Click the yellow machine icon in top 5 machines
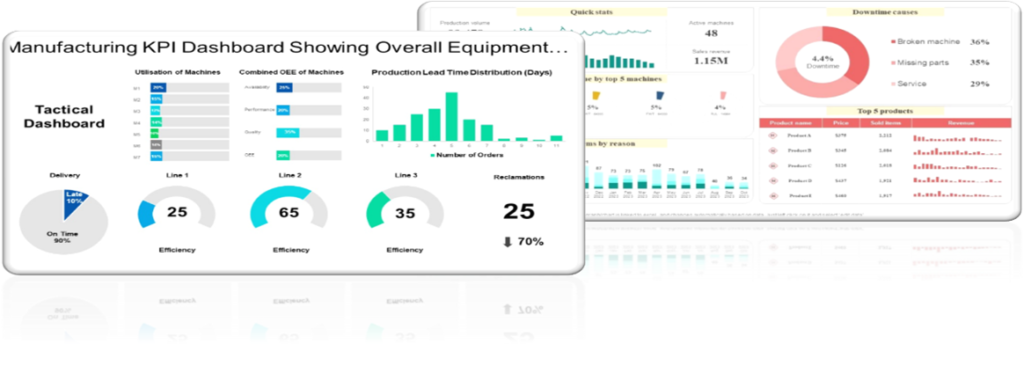The width and height of the screenshot is (1024, 373). click(x=595, y=95)
